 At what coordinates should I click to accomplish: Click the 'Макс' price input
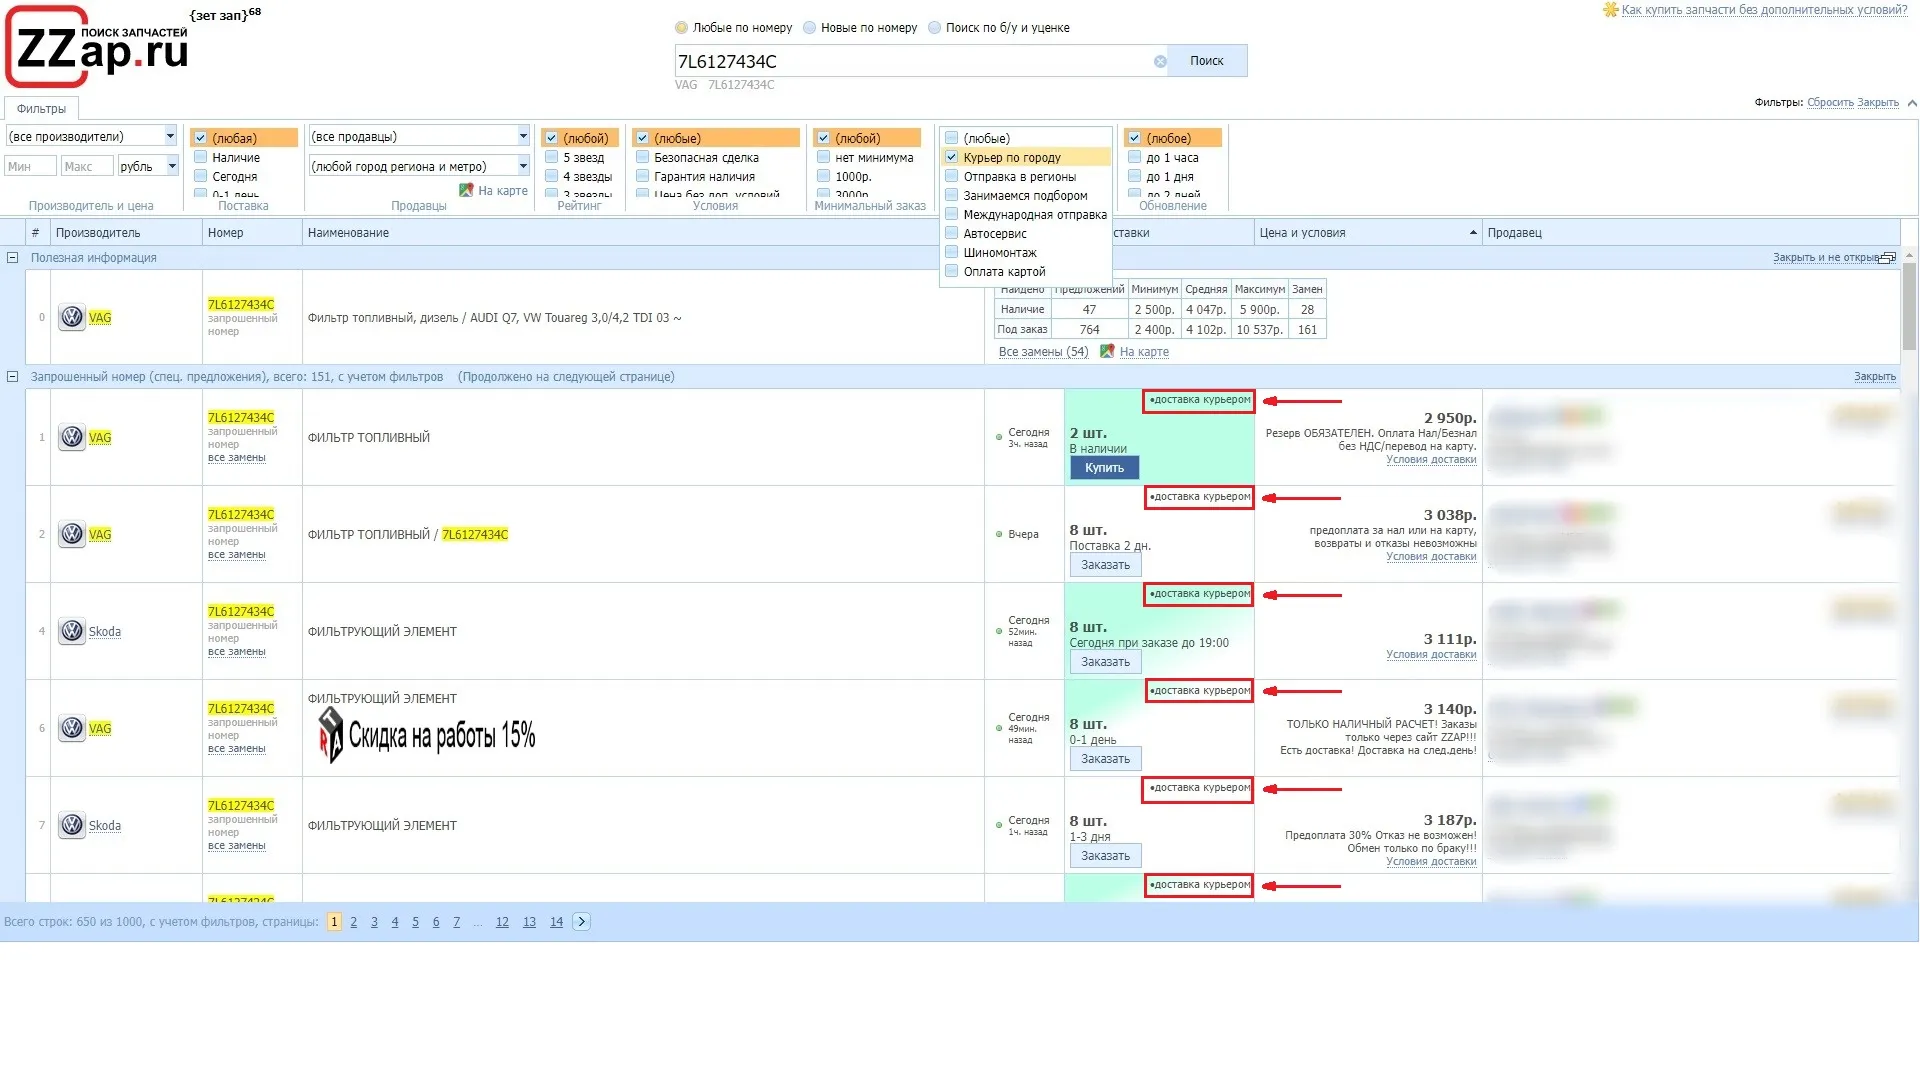86,166
